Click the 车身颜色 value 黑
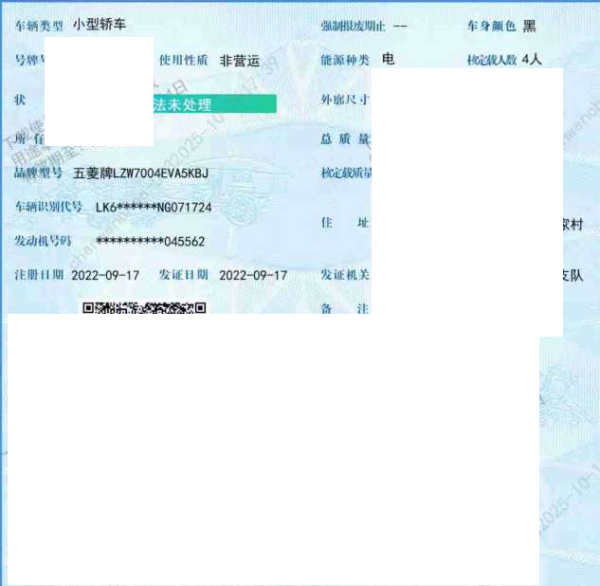The height and width of the screenshot is (586, 600). pyautogui.click(x=529, y=26)
